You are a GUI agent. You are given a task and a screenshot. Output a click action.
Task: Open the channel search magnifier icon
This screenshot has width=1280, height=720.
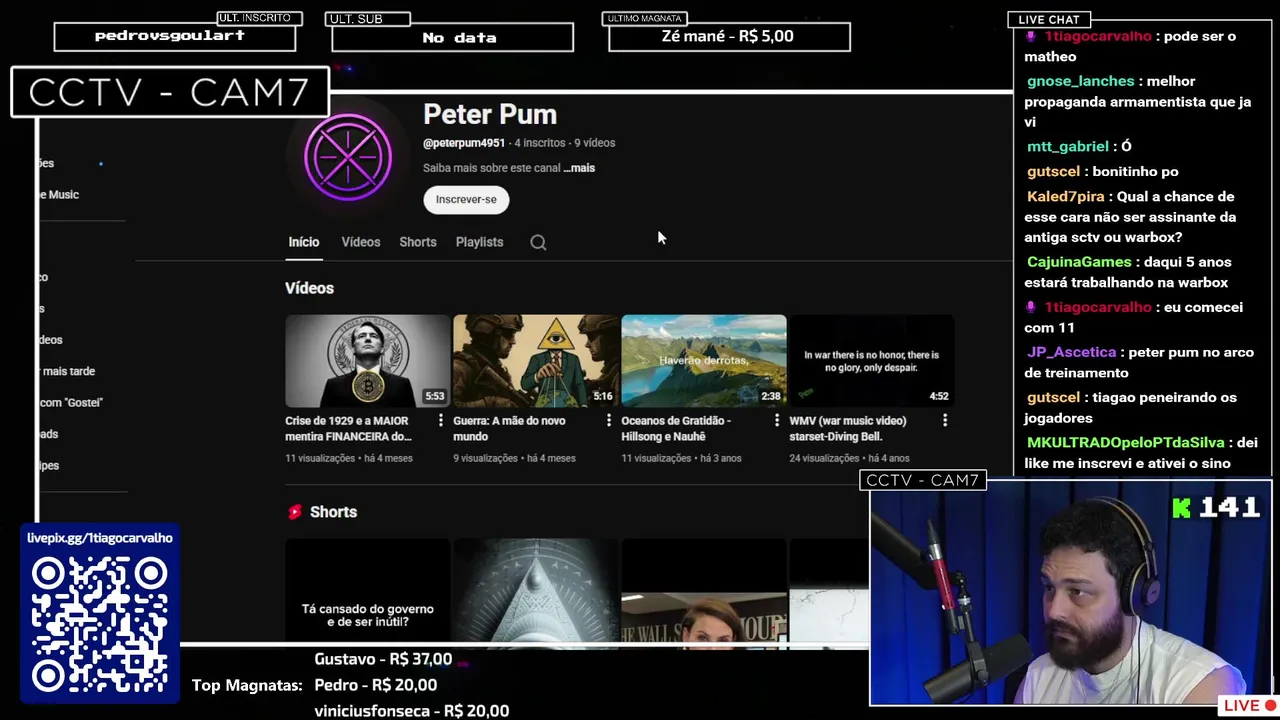click(538, 242)
